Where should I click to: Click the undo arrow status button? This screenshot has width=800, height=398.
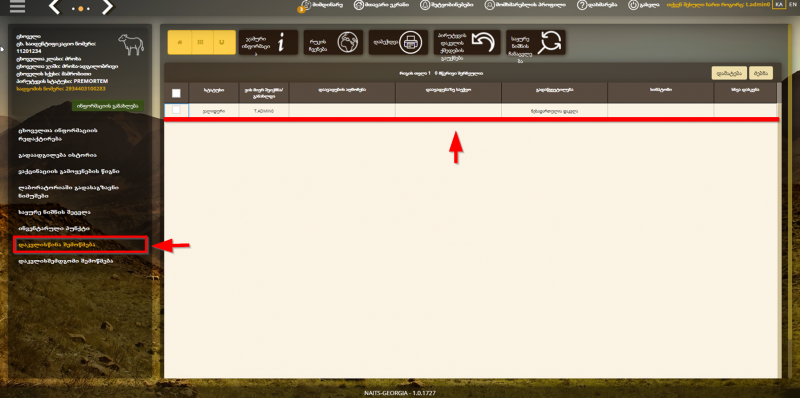click(x=467, y=42)
